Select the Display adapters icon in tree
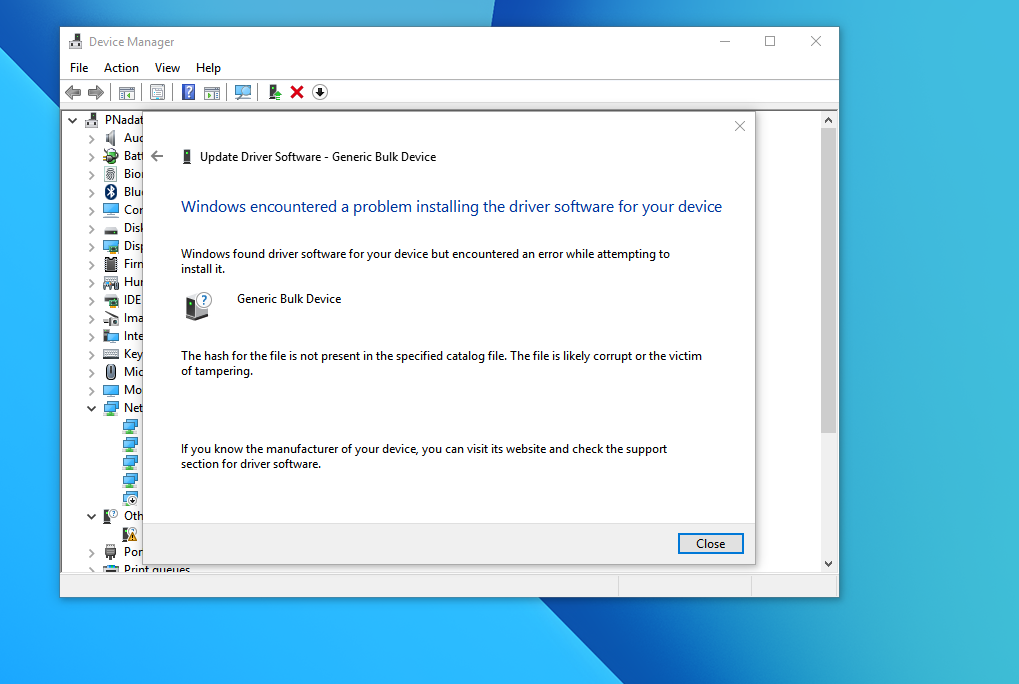Image resolution: width=1019 pixels, height=684 pixels. [x=111, y=246]
